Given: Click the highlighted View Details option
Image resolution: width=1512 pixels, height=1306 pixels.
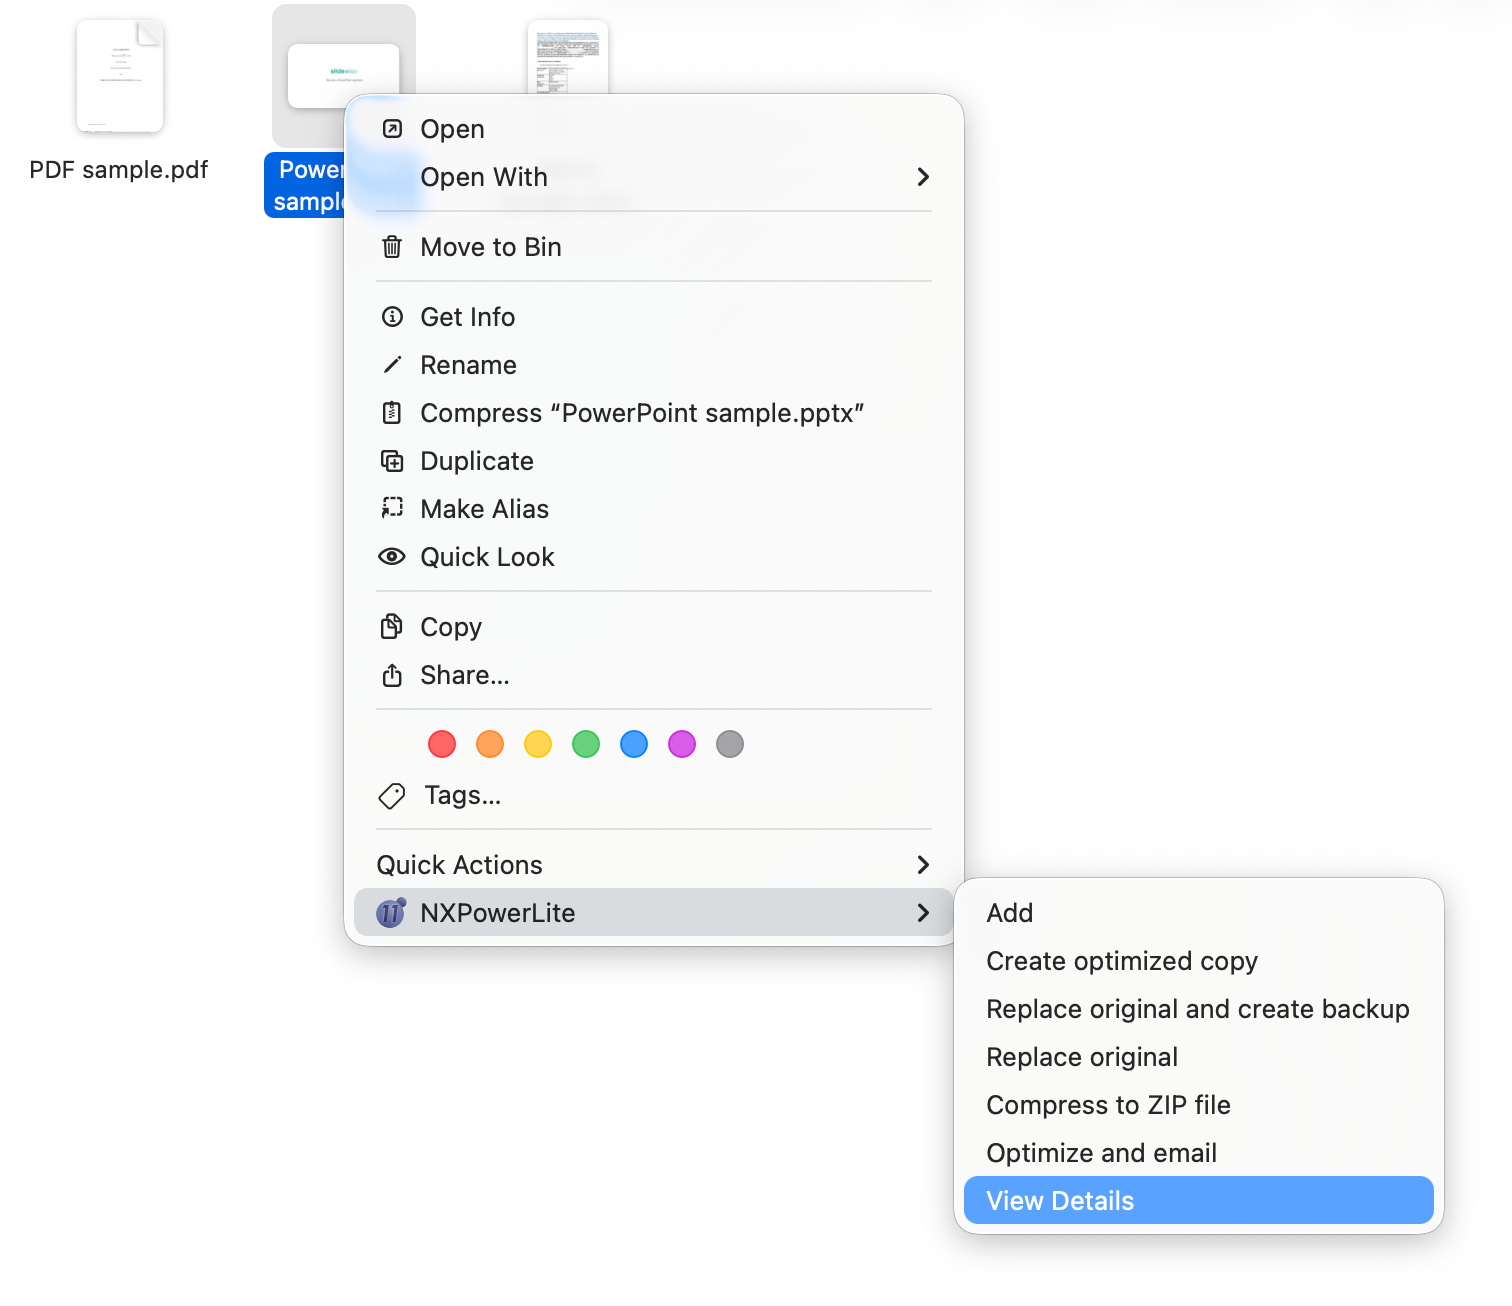Looking at the screenshot, I should [1060, 1200].
